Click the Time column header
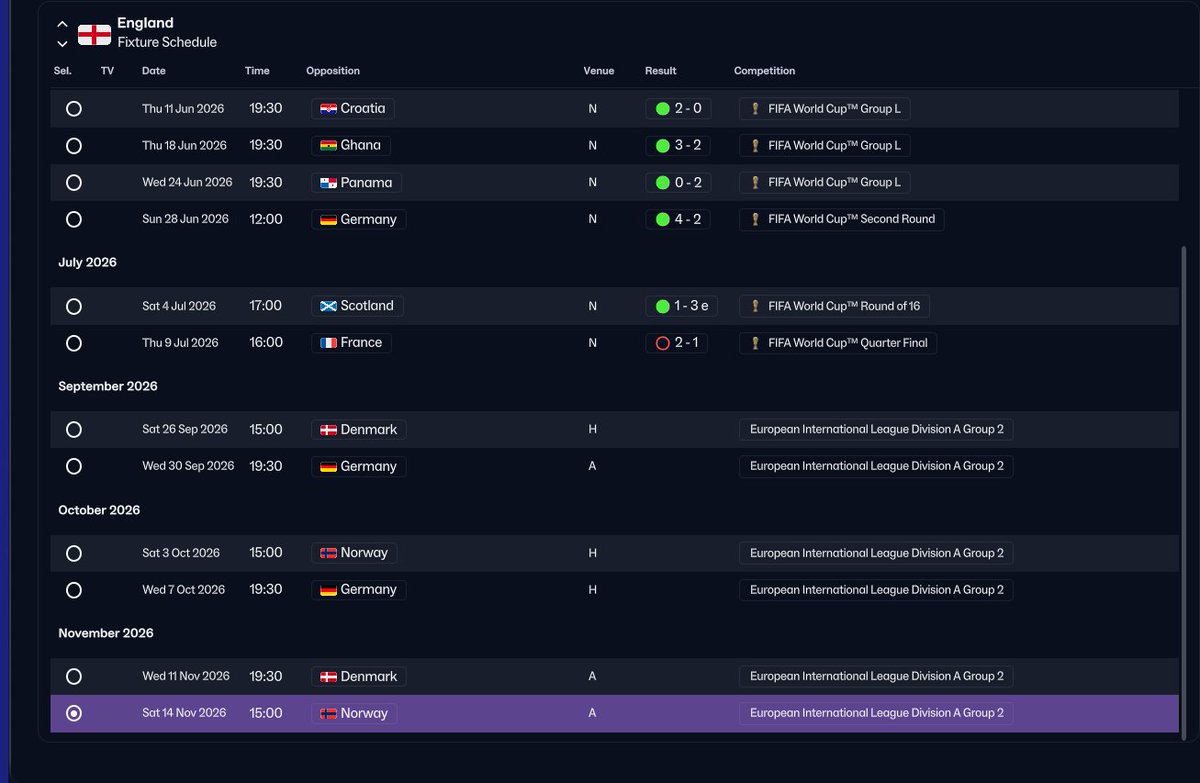 [x=257, y=71]
